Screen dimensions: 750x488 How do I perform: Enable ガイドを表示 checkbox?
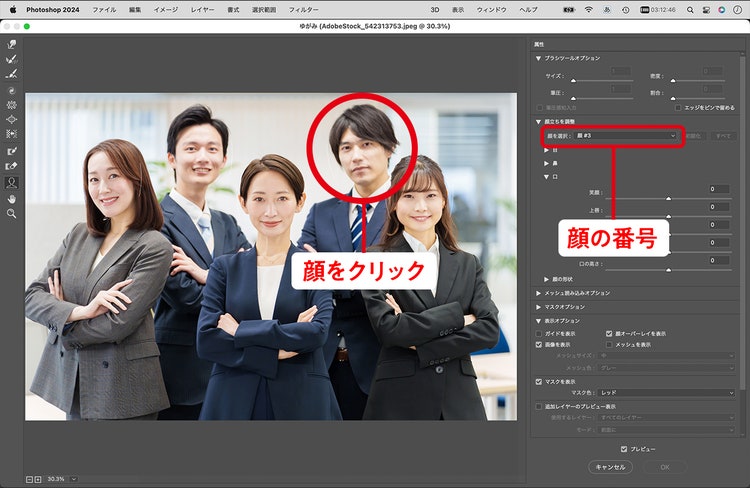click(539, 333)
